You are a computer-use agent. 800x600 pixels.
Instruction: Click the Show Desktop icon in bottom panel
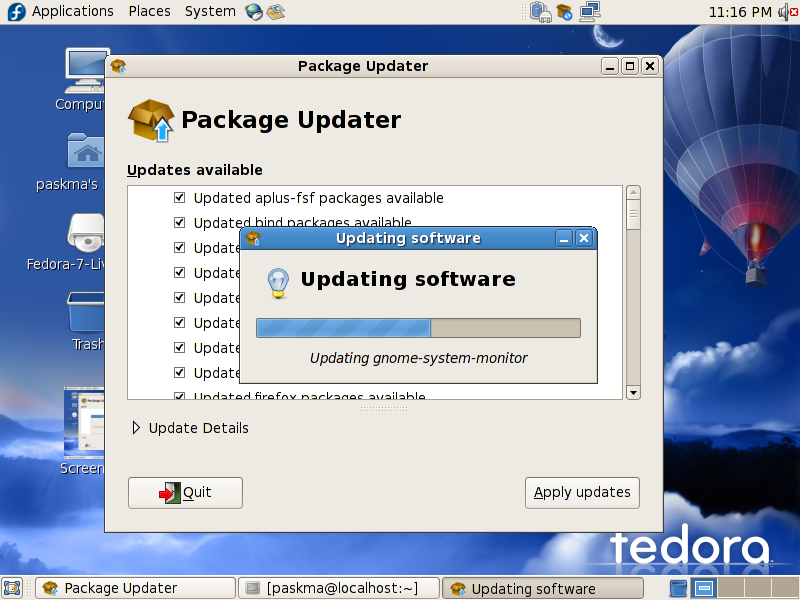coord(12,588)
